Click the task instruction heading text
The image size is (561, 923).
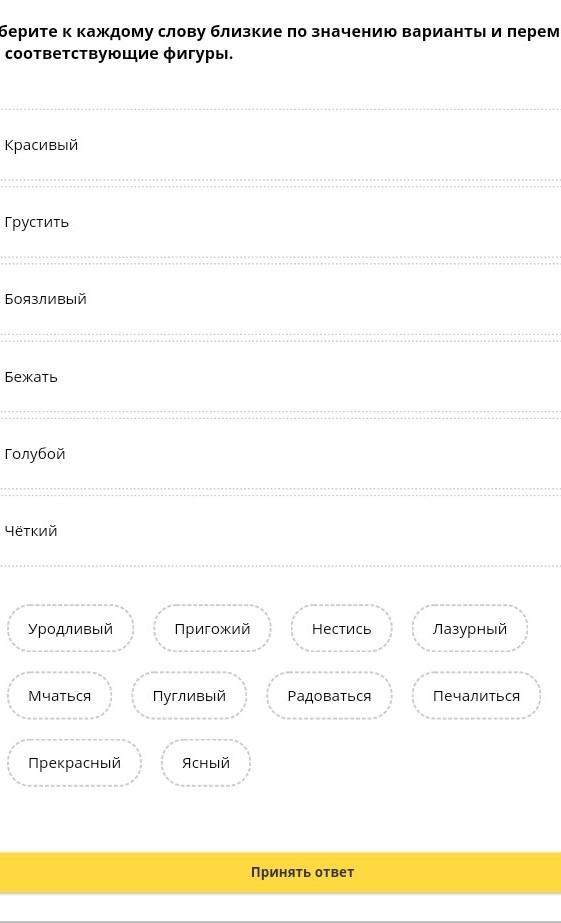pos(280,42)
